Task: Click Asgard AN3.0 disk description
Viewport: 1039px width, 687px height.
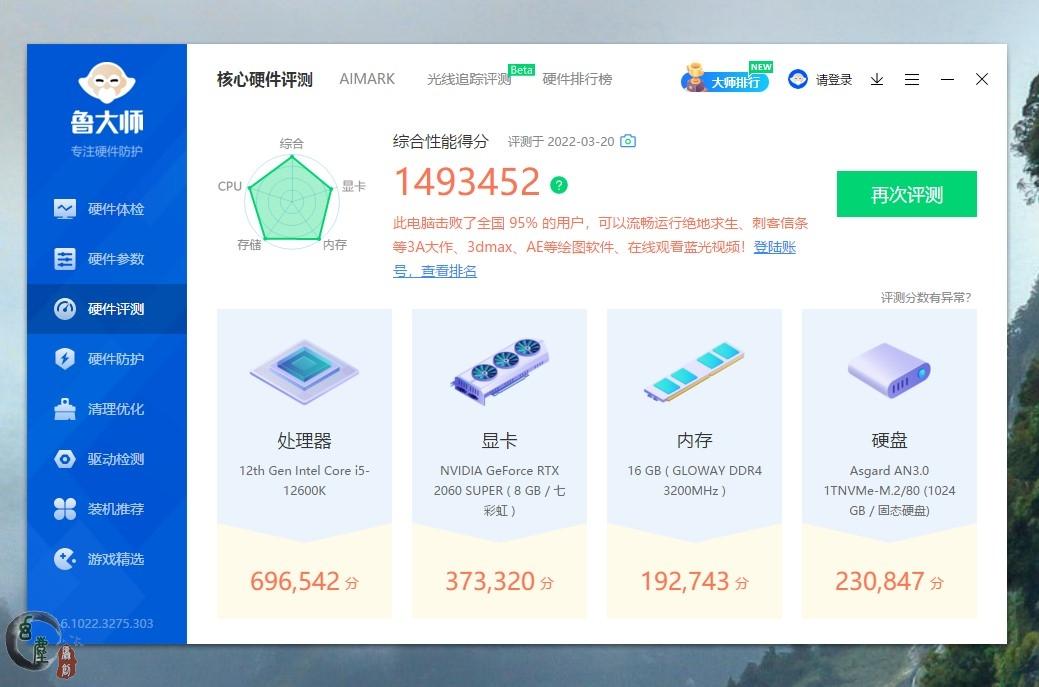Action: tap(889, 490)
